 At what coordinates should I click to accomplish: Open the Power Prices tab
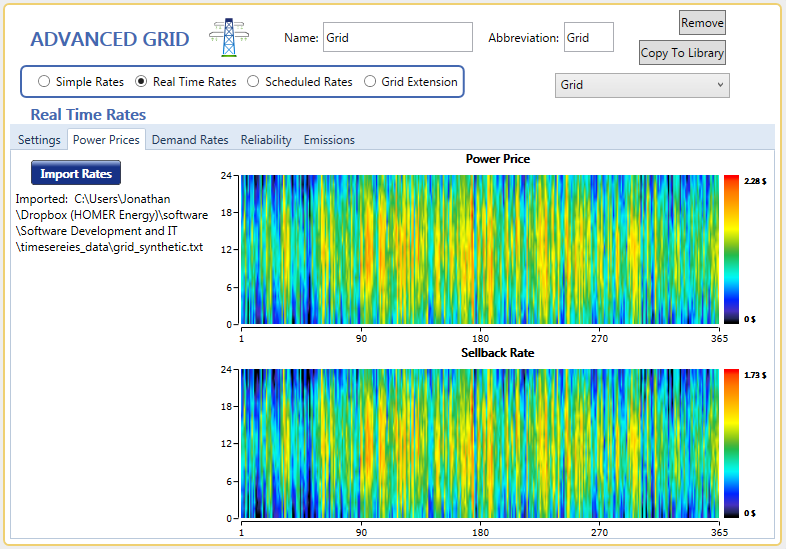tap(107, 140)
